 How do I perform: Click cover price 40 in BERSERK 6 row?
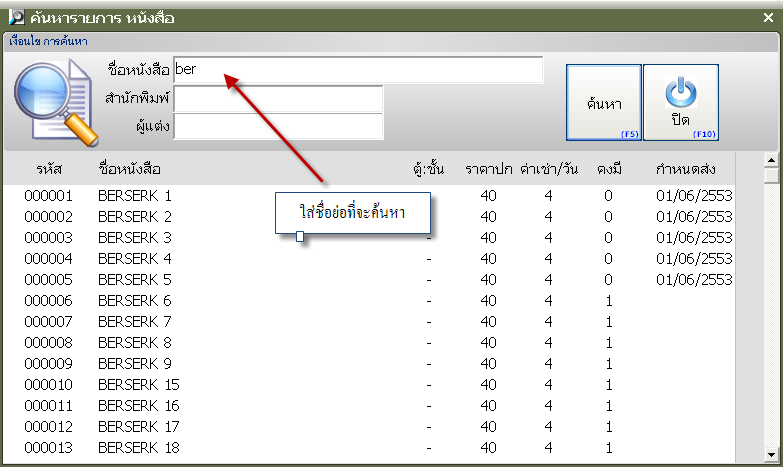488,301
